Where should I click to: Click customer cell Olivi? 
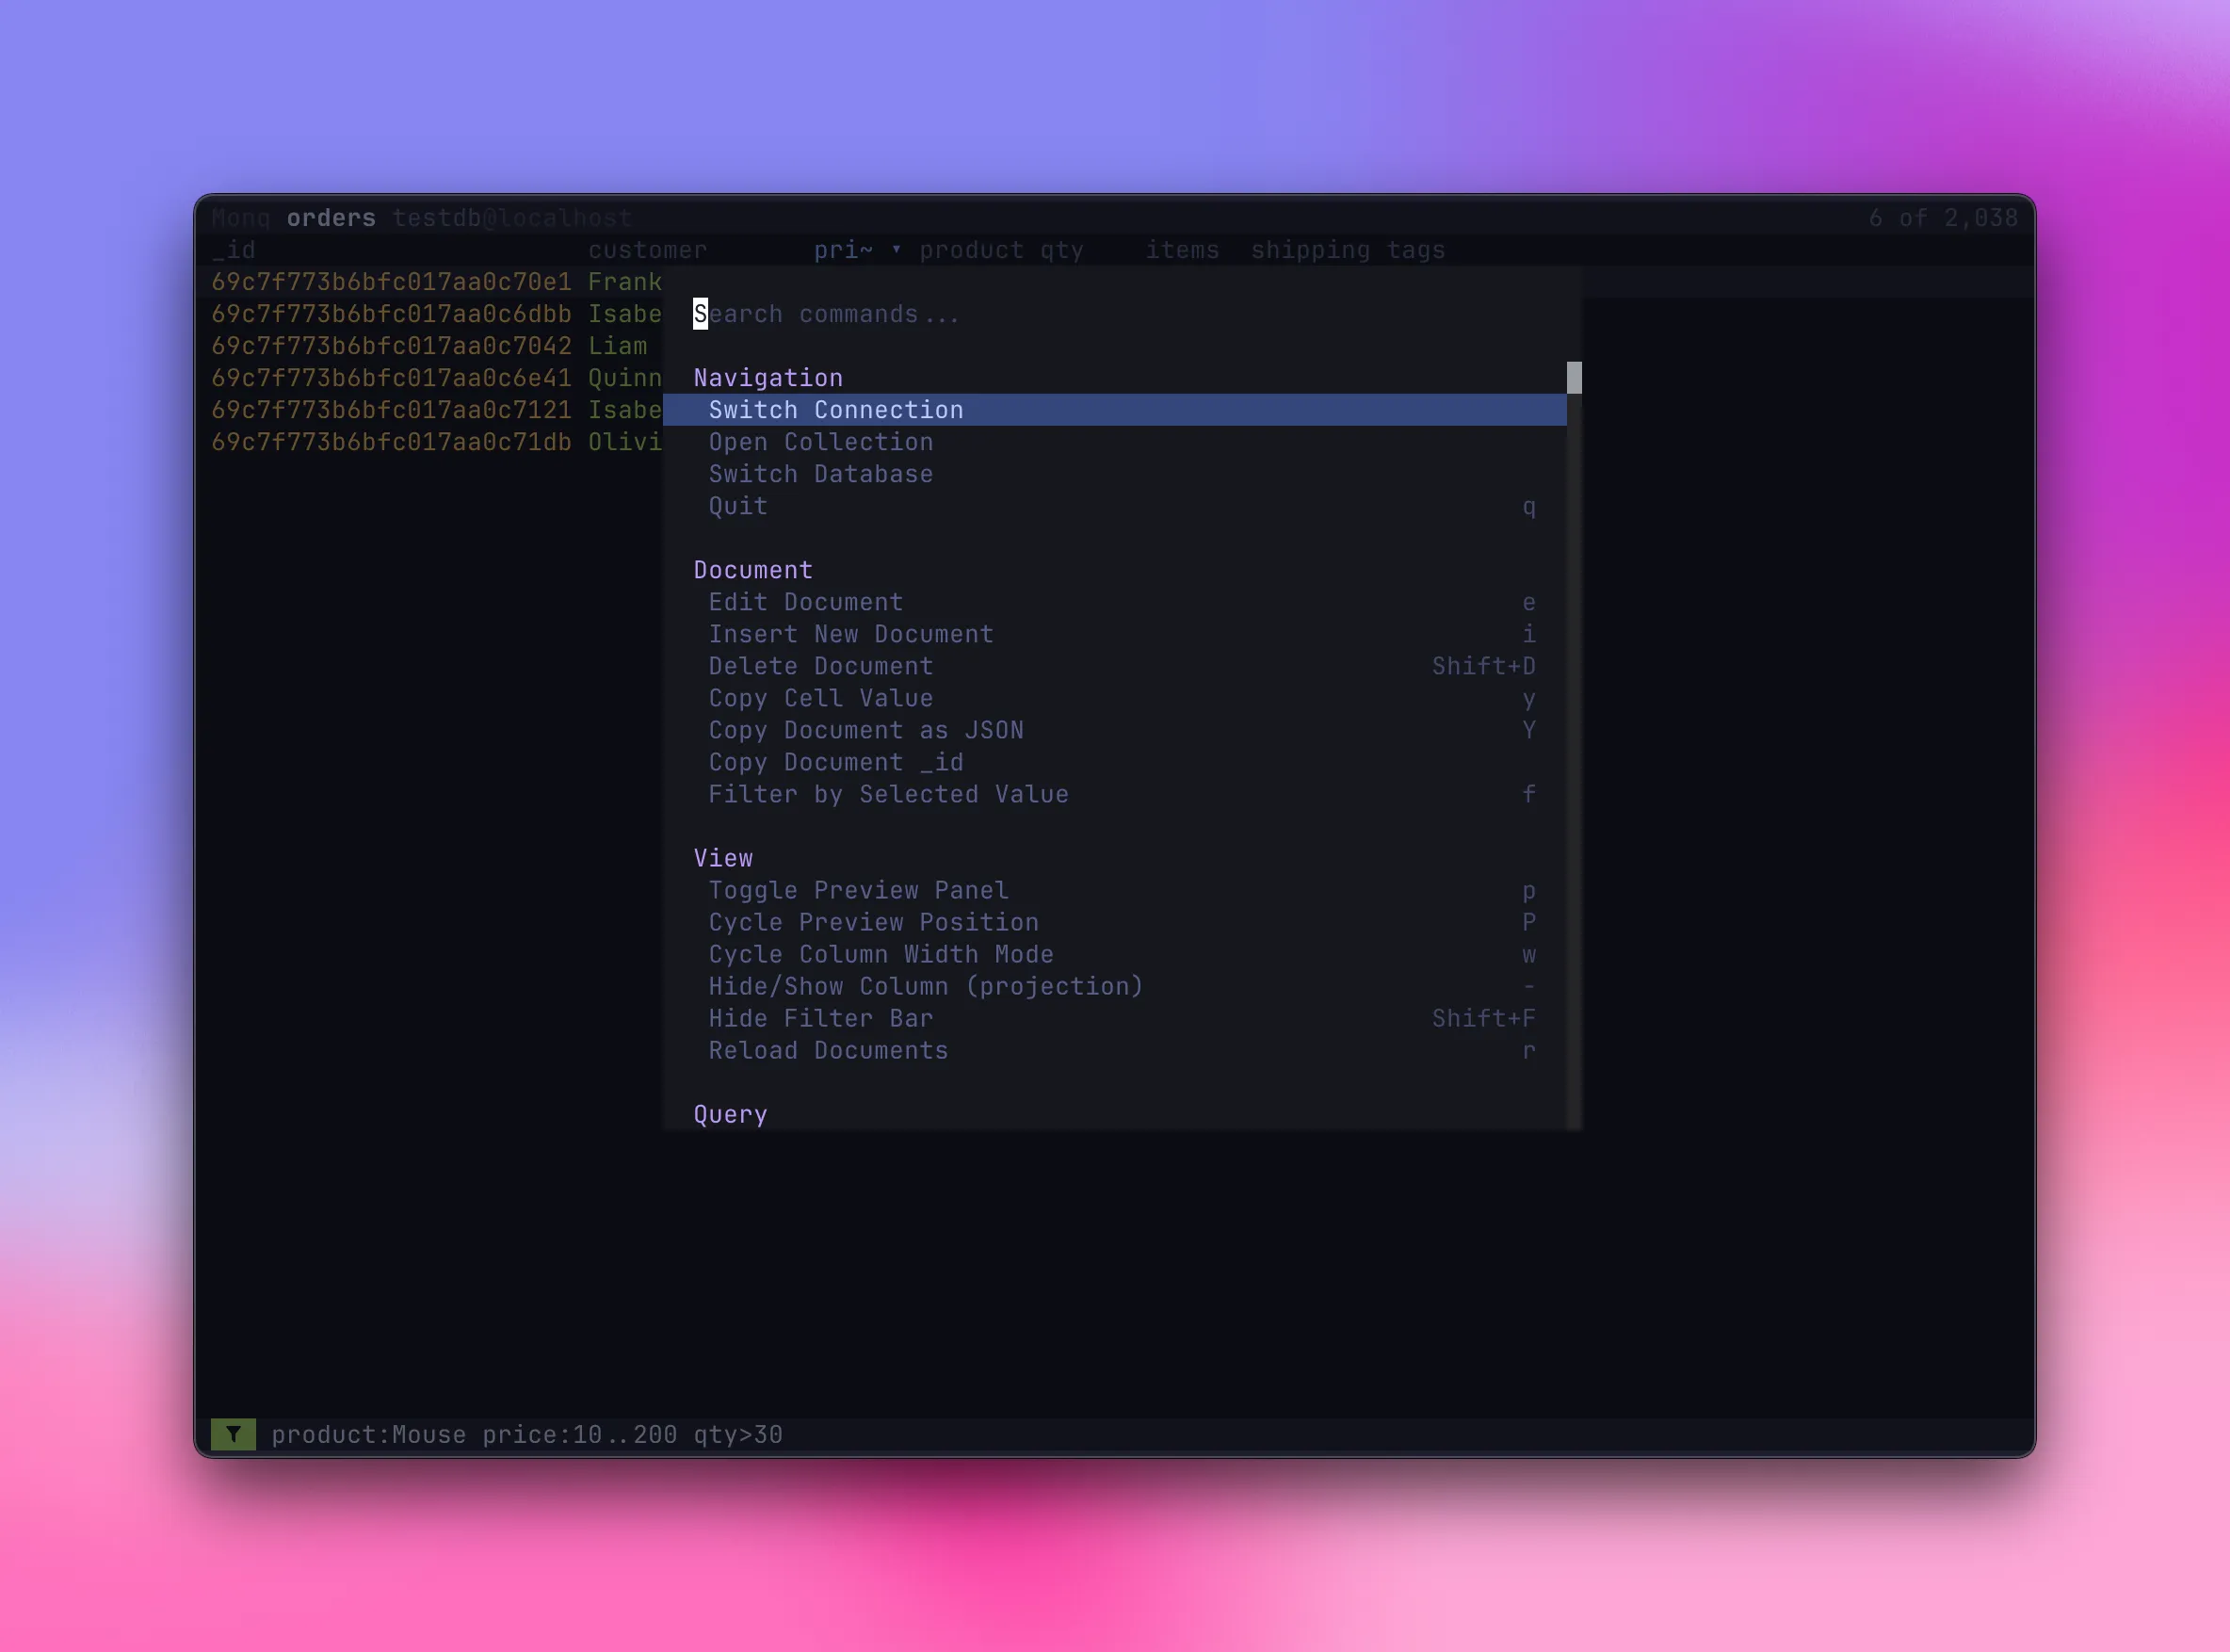(x=625, y=442)
